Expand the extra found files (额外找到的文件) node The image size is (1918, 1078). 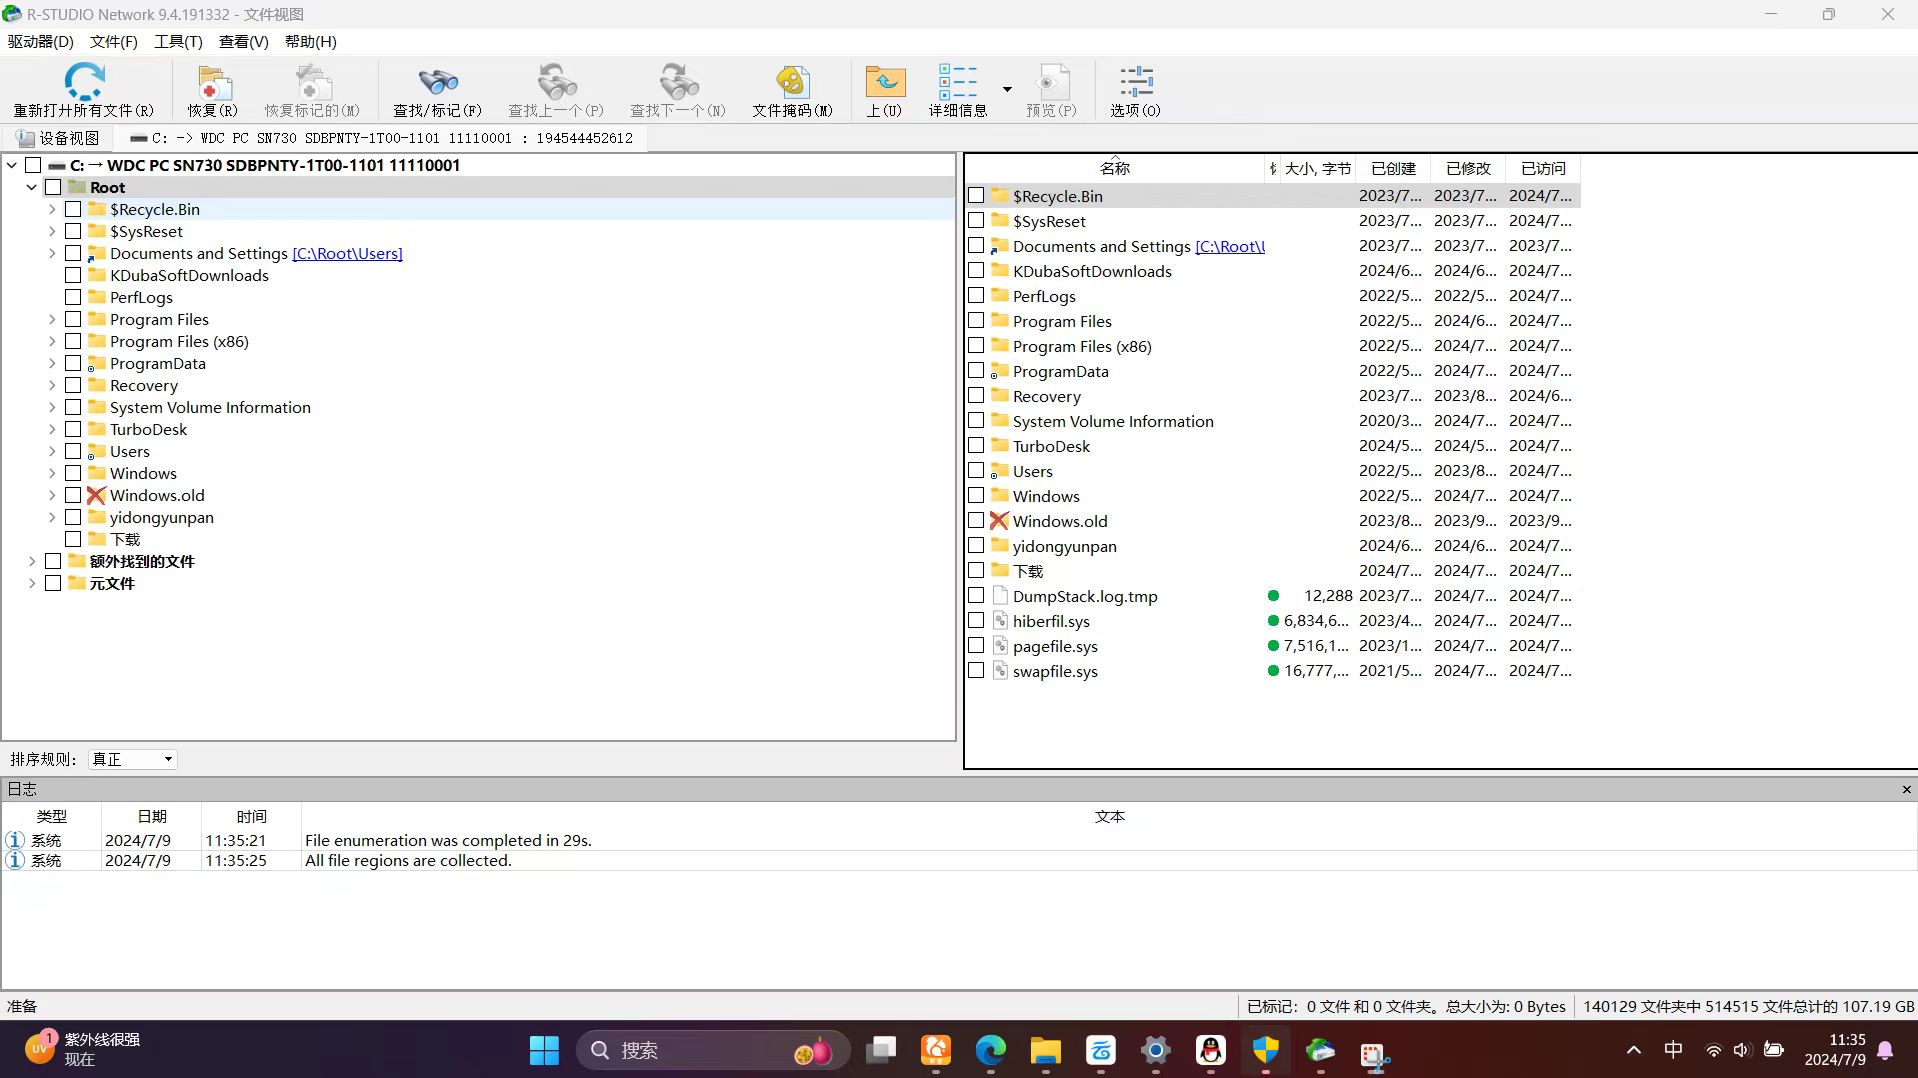coord(32,562)
